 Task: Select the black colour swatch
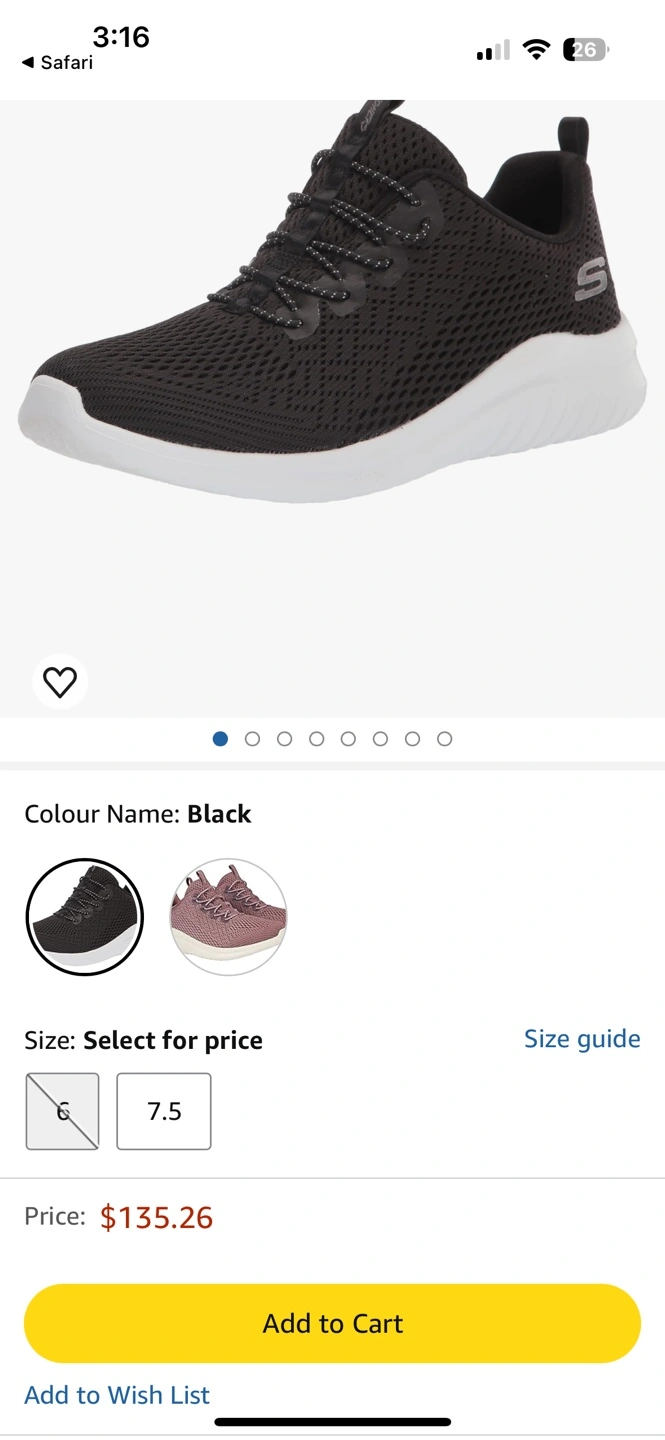[84, 917]
